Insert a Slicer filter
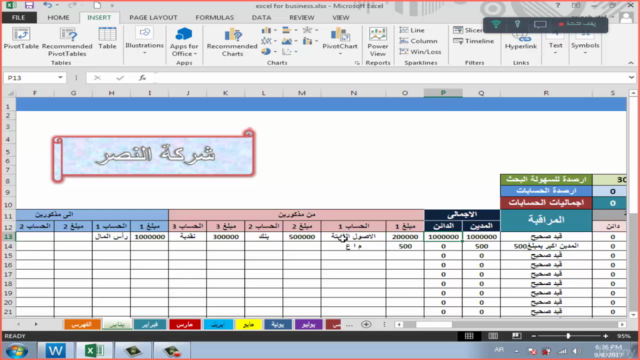 pos(468,30)
